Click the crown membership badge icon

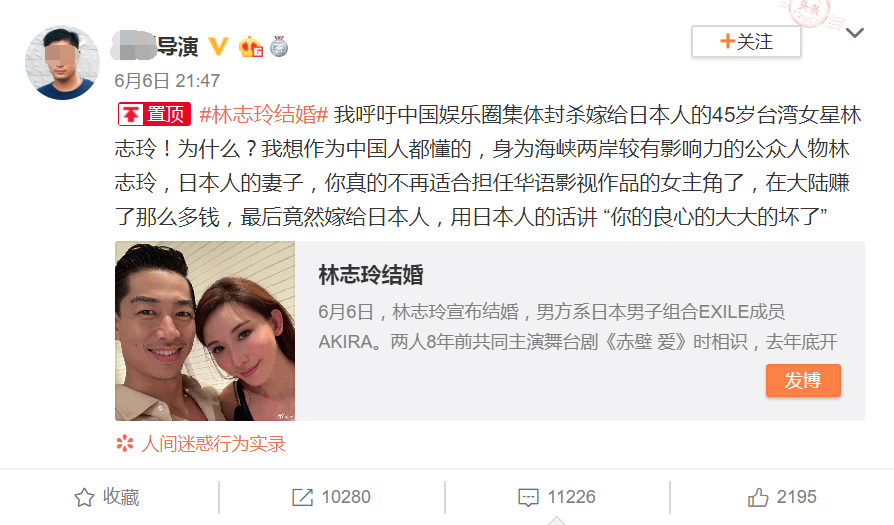click(251, 47)
